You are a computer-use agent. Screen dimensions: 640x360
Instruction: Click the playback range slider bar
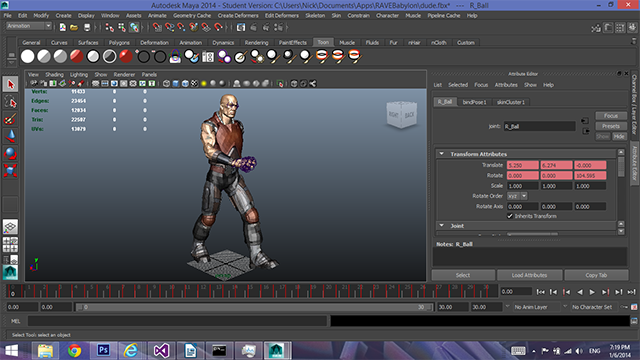tap(255, 307)
